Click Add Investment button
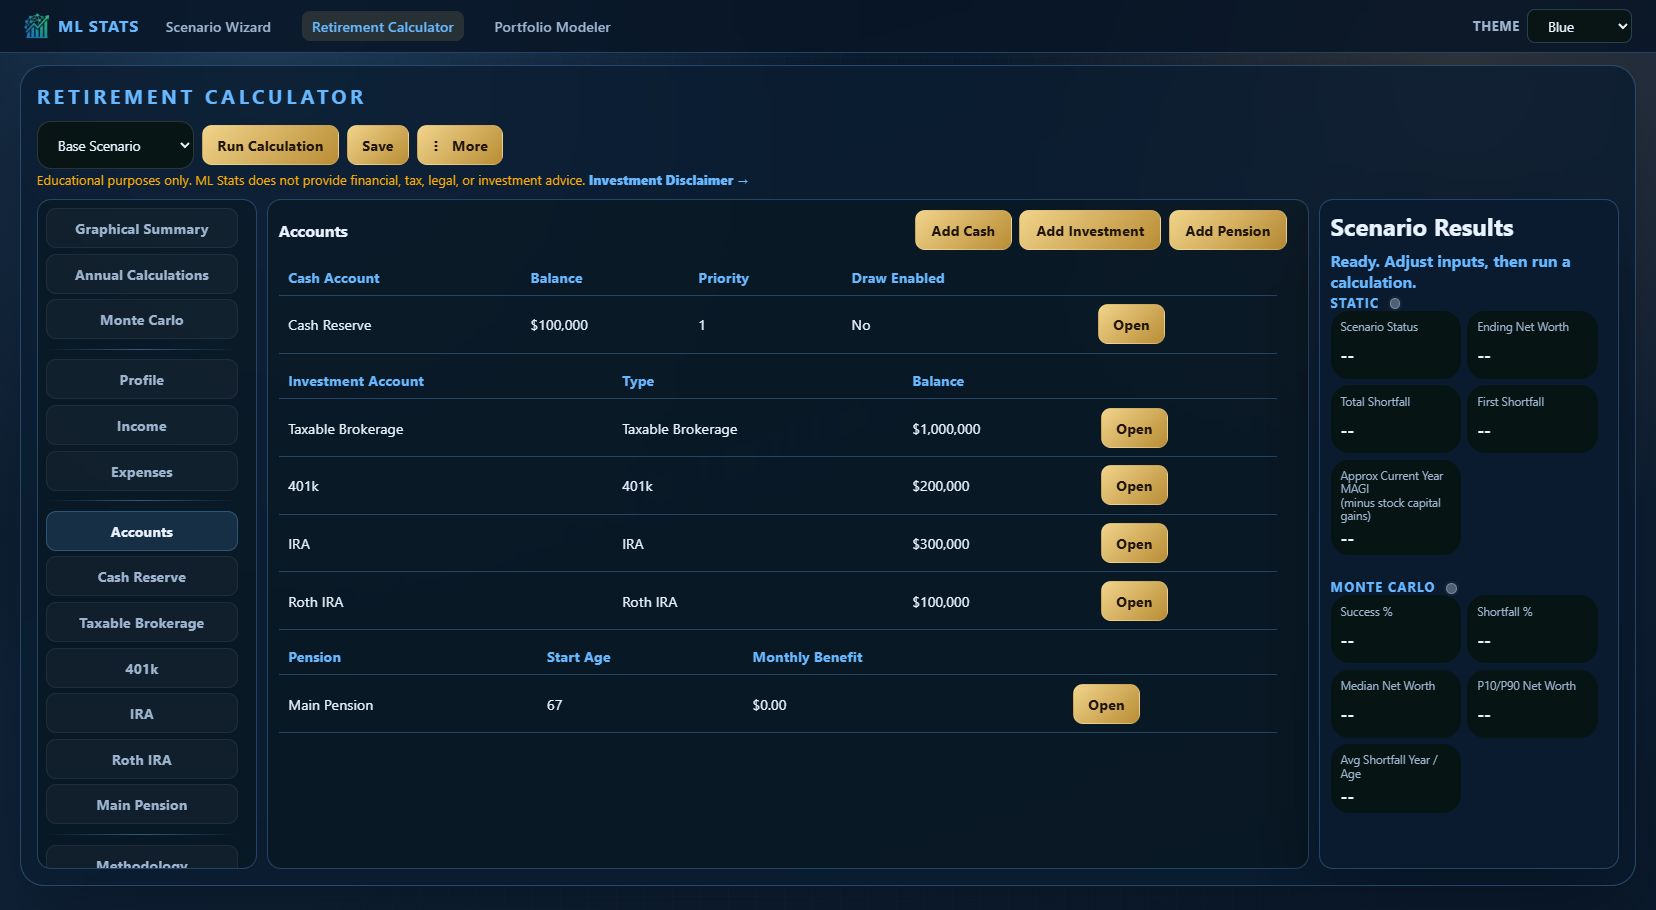Image resolution: width=1656 pixels, height=910 pixels. click(x=1090, y=230)
